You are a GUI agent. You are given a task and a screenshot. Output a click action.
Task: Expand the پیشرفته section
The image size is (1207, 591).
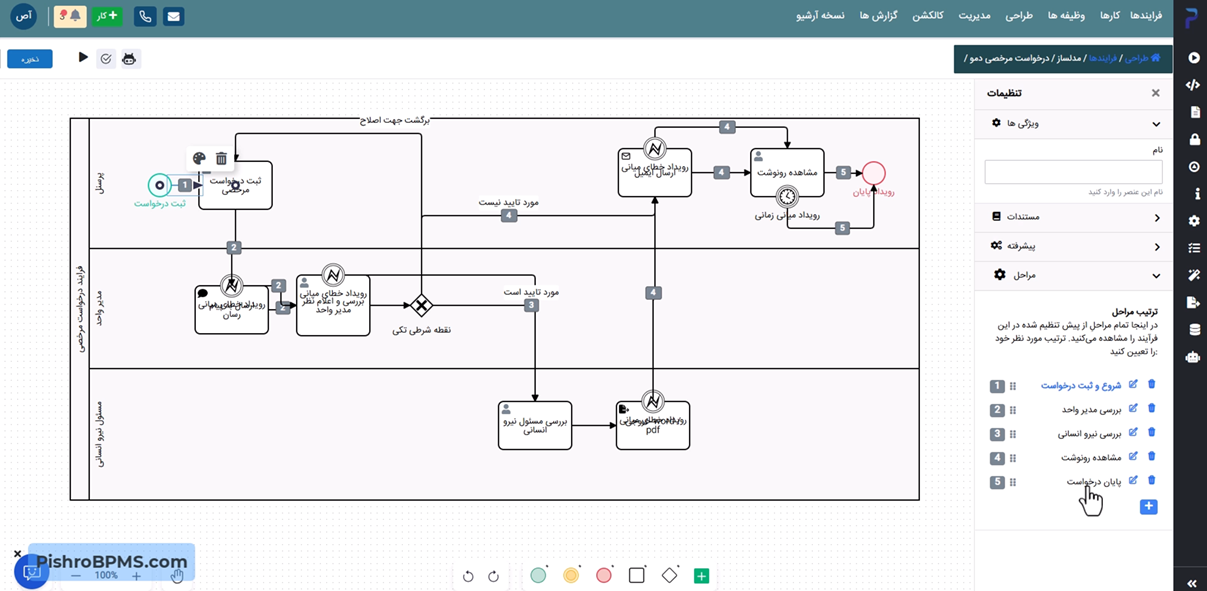(1074, 246)
